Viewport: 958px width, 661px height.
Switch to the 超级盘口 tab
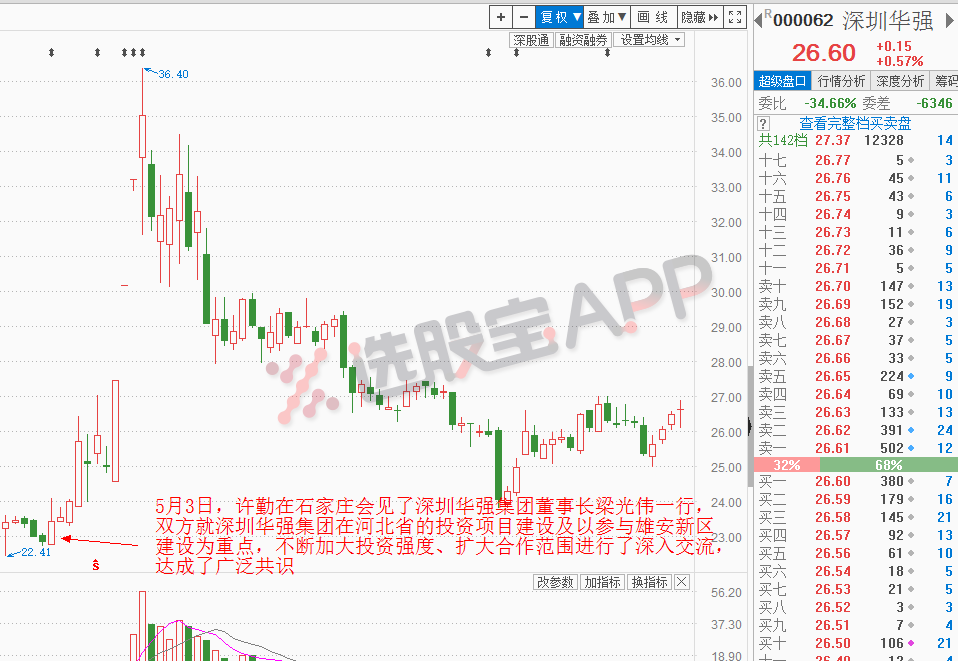(783, 81)
